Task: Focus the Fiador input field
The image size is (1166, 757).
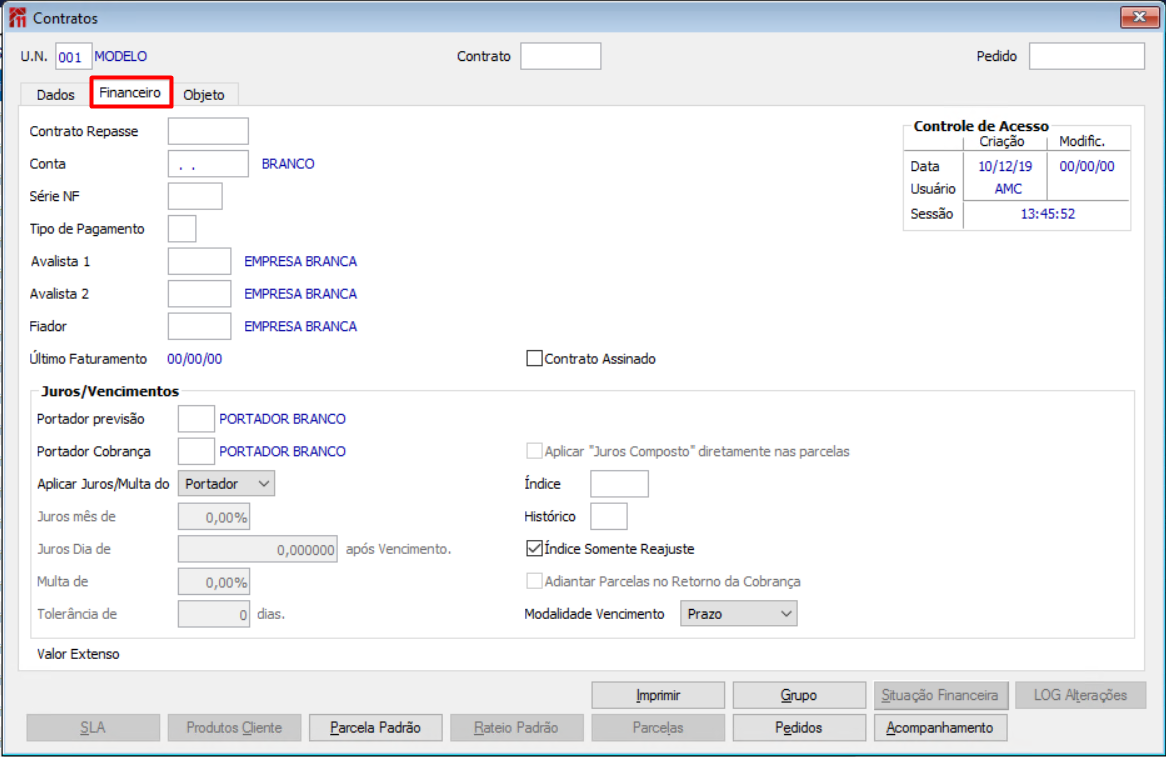Action: [x=199, y=326]
